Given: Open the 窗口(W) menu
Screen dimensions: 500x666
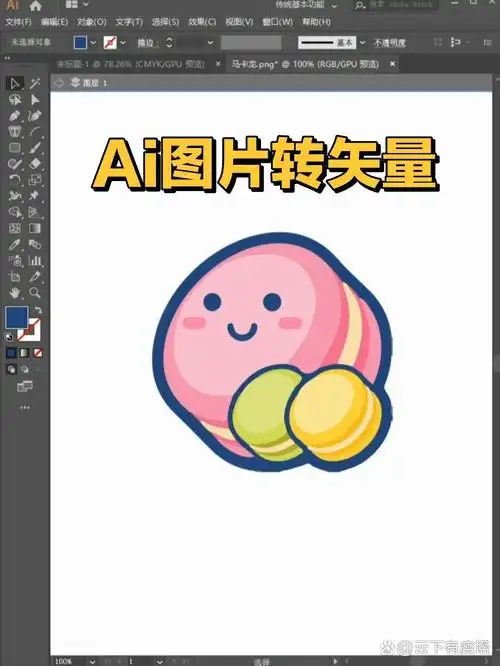Looking at the screenshot, I should pyautogui.click(x=277, y=22).
